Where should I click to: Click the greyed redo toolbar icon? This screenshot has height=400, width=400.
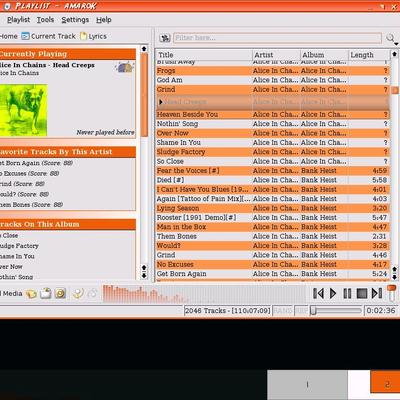coord(92,294)
